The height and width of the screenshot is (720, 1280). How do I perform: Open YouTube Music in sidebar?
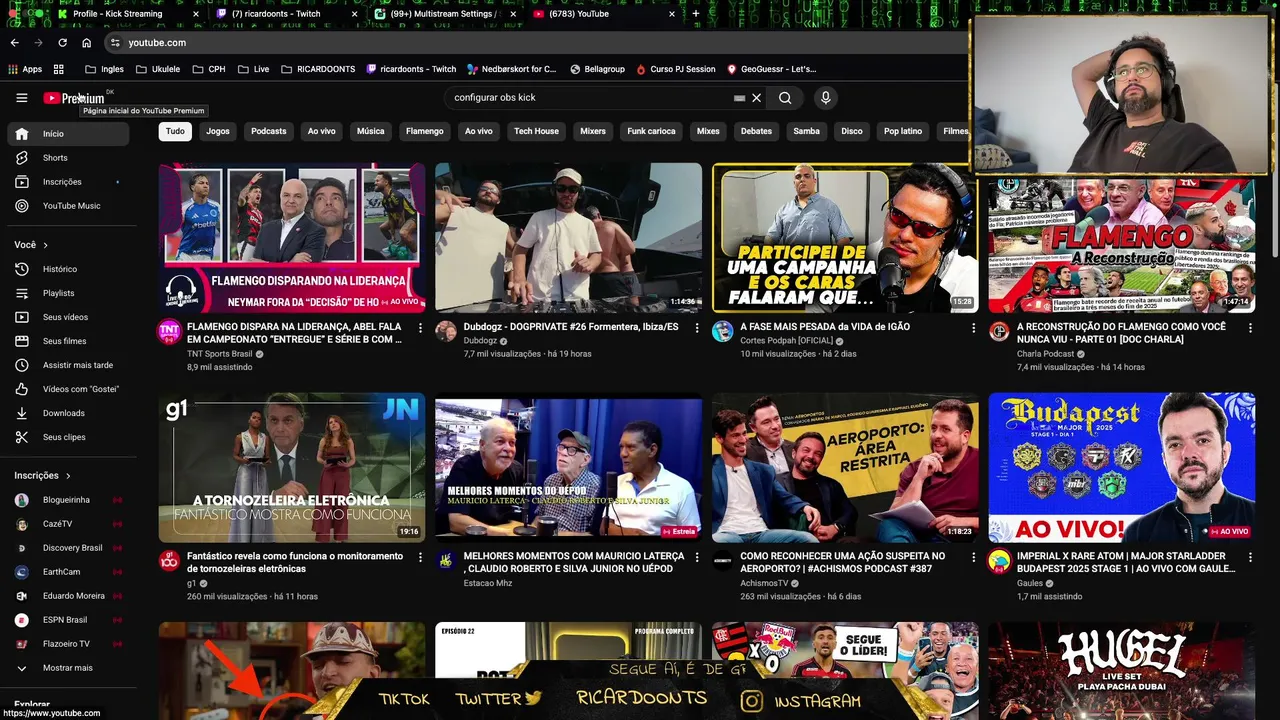[x=68, y=206]
